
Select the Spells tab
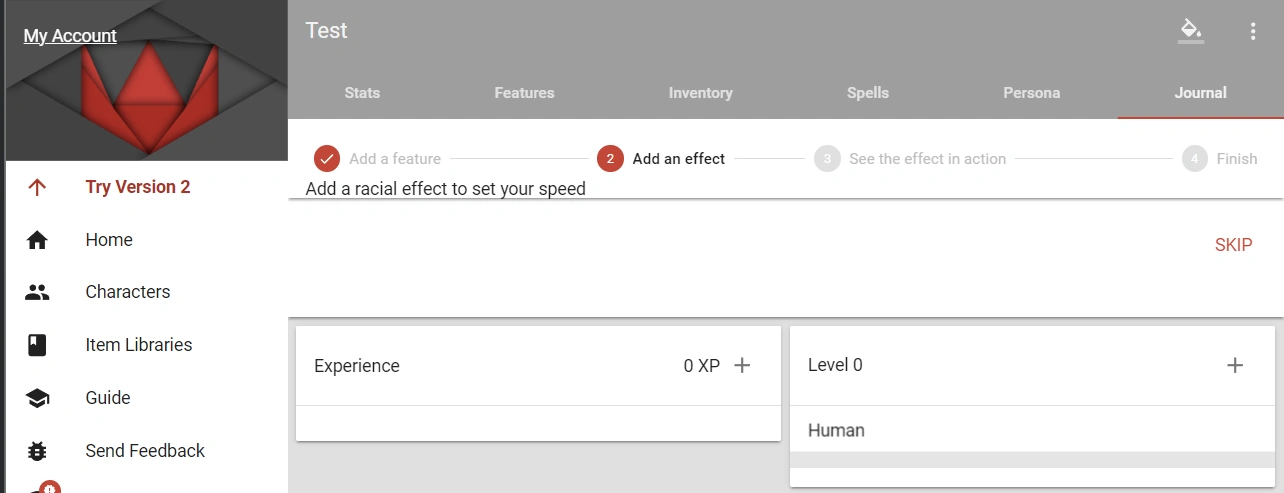[x=868, y=93]
